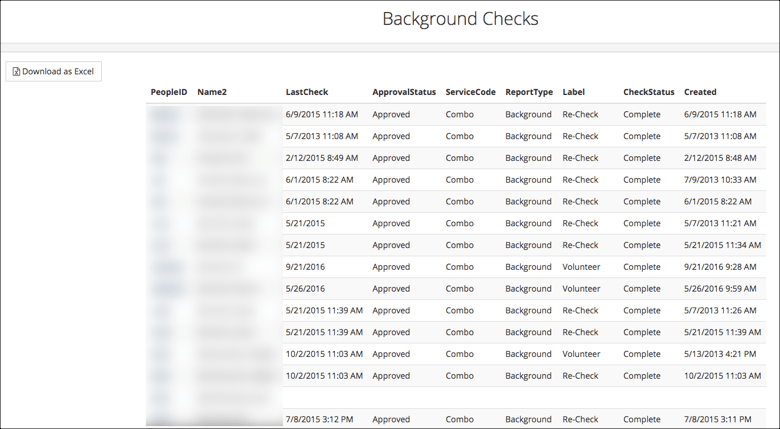Image resolution: width=780 pixels, height=429 pixels.
Task: Select Created cell 6/9/2015 11:18 AM
Action: click(720, 114)
